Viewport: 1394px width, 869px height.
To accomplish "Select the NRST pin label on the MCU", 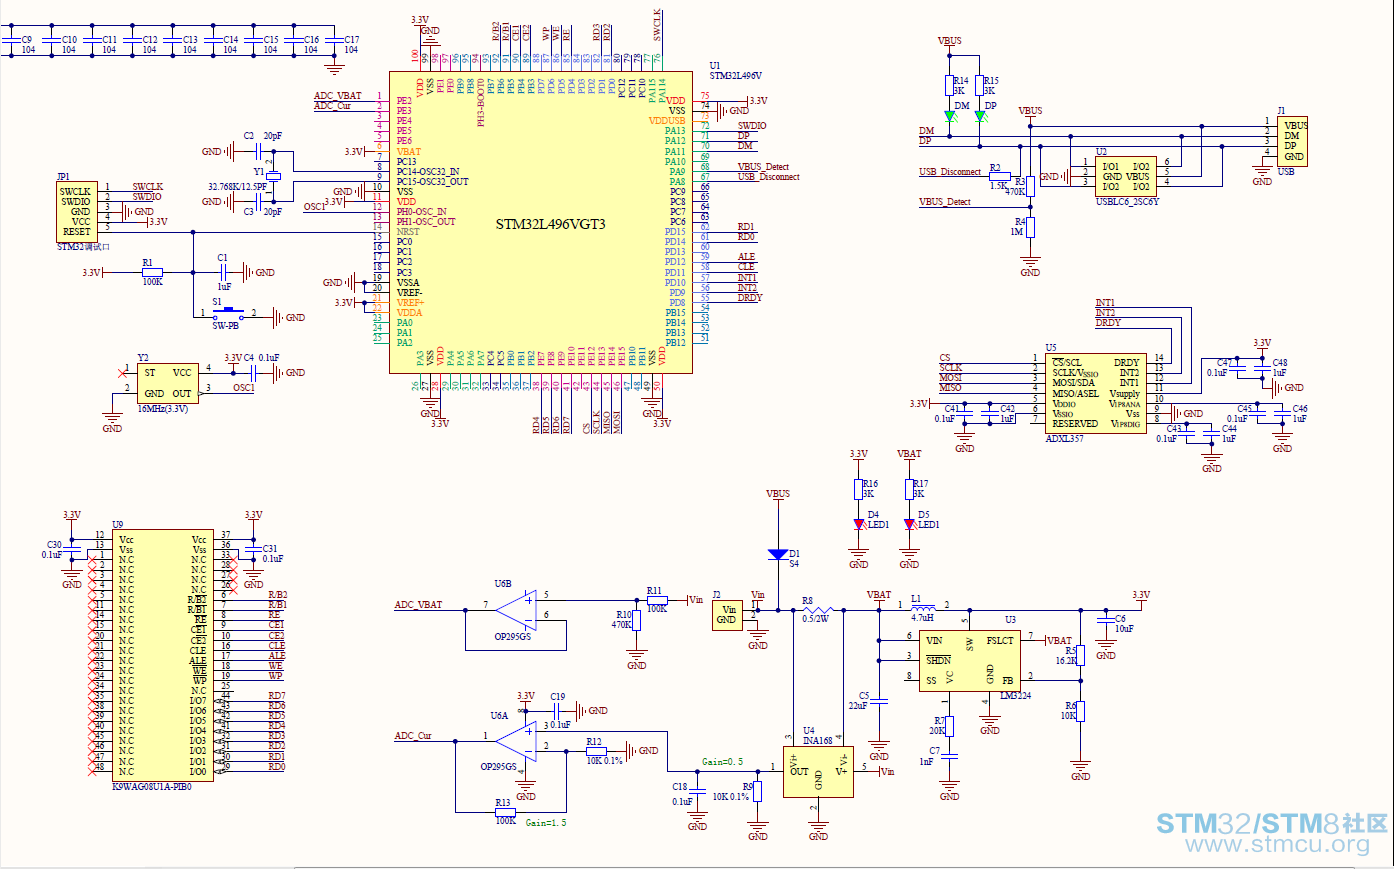I will [408, 232].
